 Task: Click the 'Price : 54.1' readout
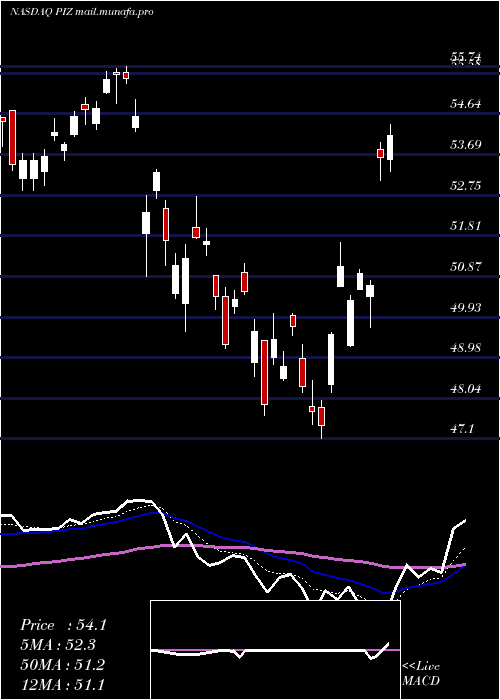(x=63, y=625)
